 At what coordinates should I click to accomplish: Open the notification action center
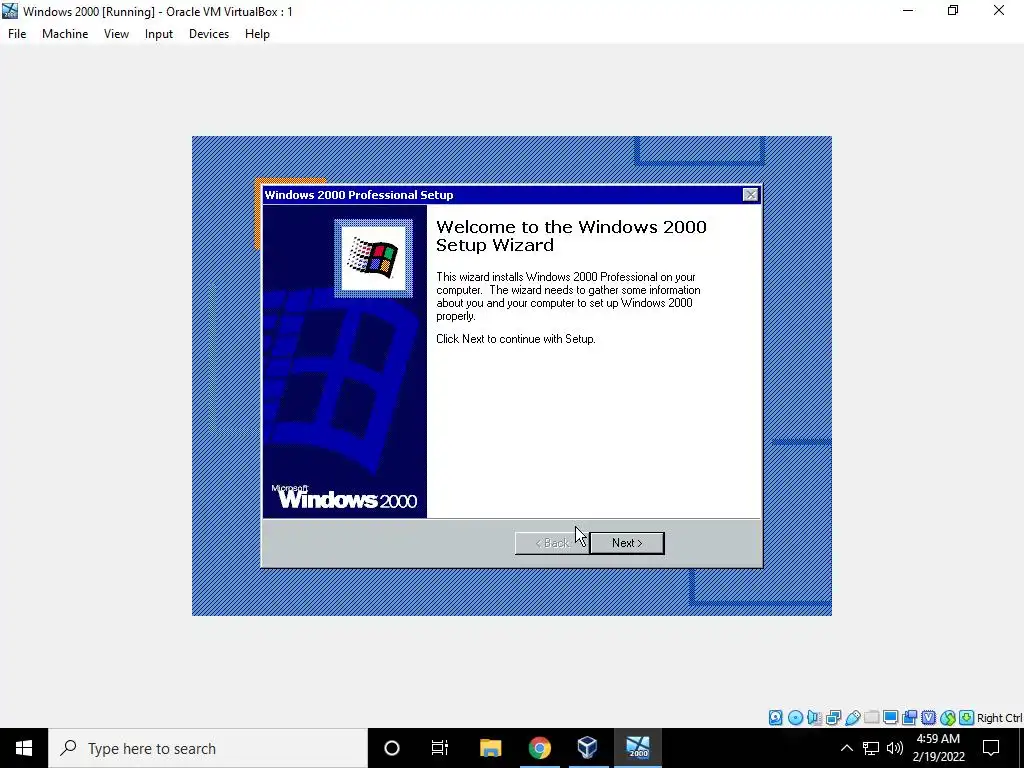pos(991,748)
